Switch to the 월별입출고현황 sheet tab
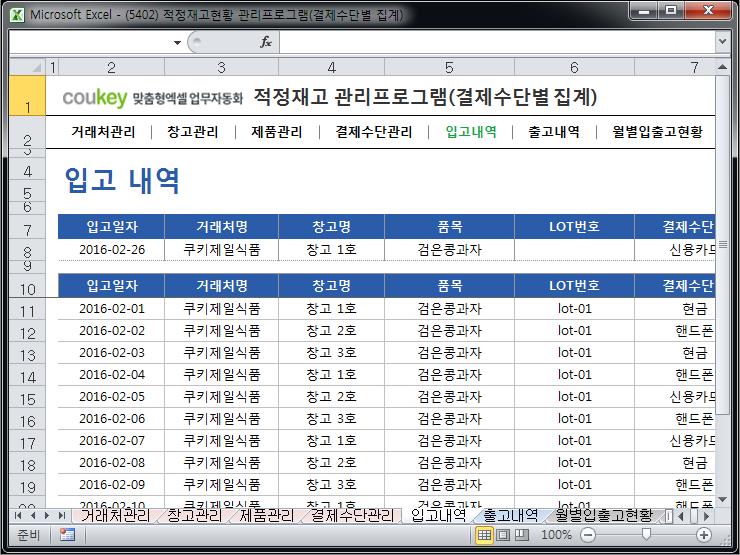 coord(603,515)
